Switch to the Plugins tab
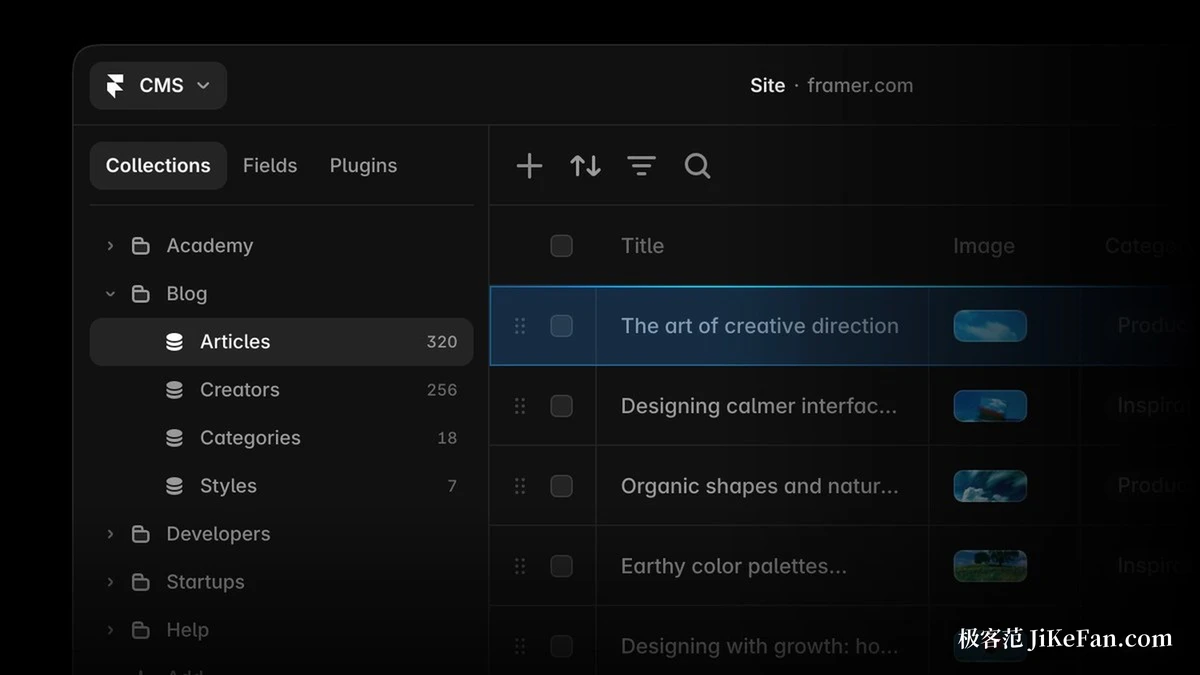 point(363,166)
